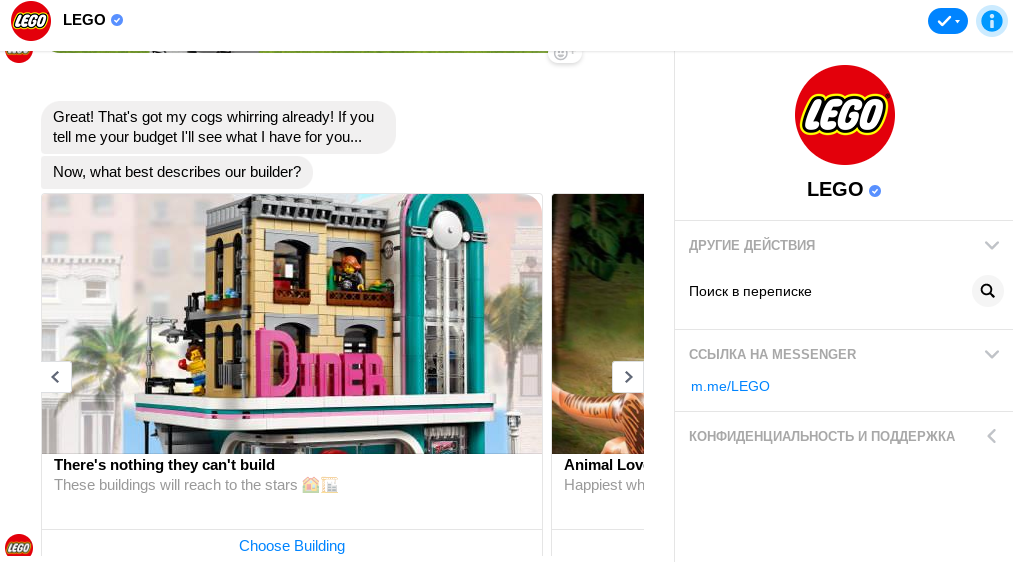Click the LEGO logo avatar in the chat header
1013x562 pixels.
[x=30, y=21]
